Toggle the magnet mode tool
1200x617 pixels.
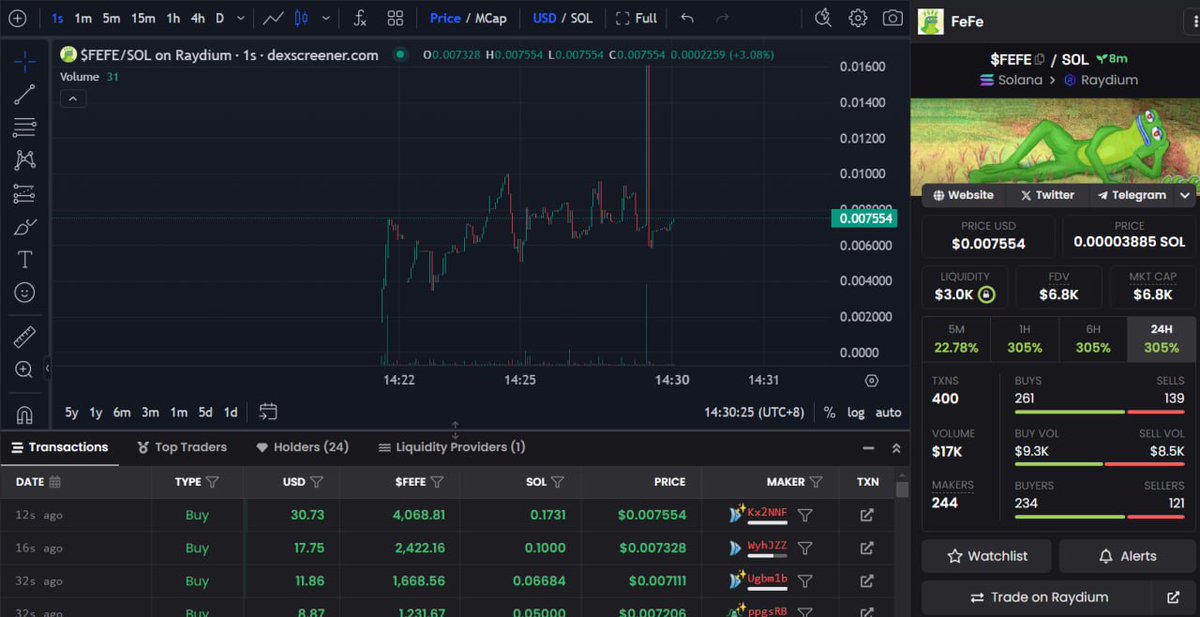coord(25,414)
